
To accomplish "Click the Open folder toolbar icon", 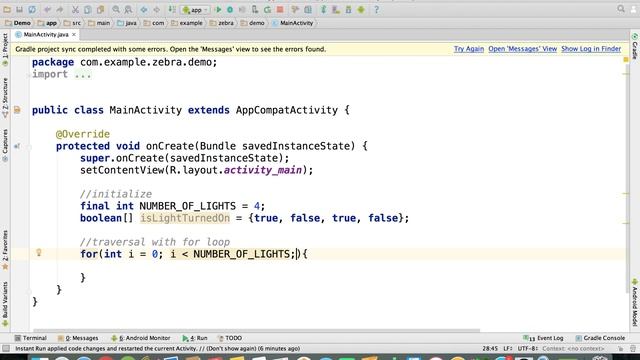I will [7, 9].
